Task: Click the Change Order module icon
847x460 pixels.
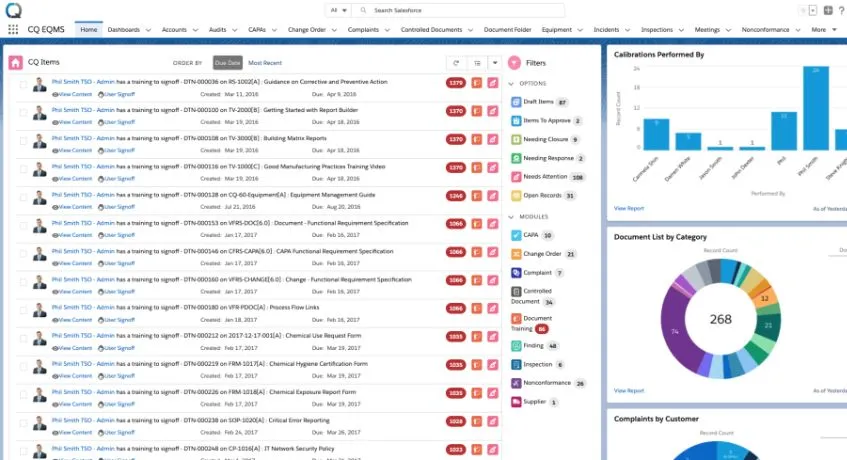Action: point(516,254)
